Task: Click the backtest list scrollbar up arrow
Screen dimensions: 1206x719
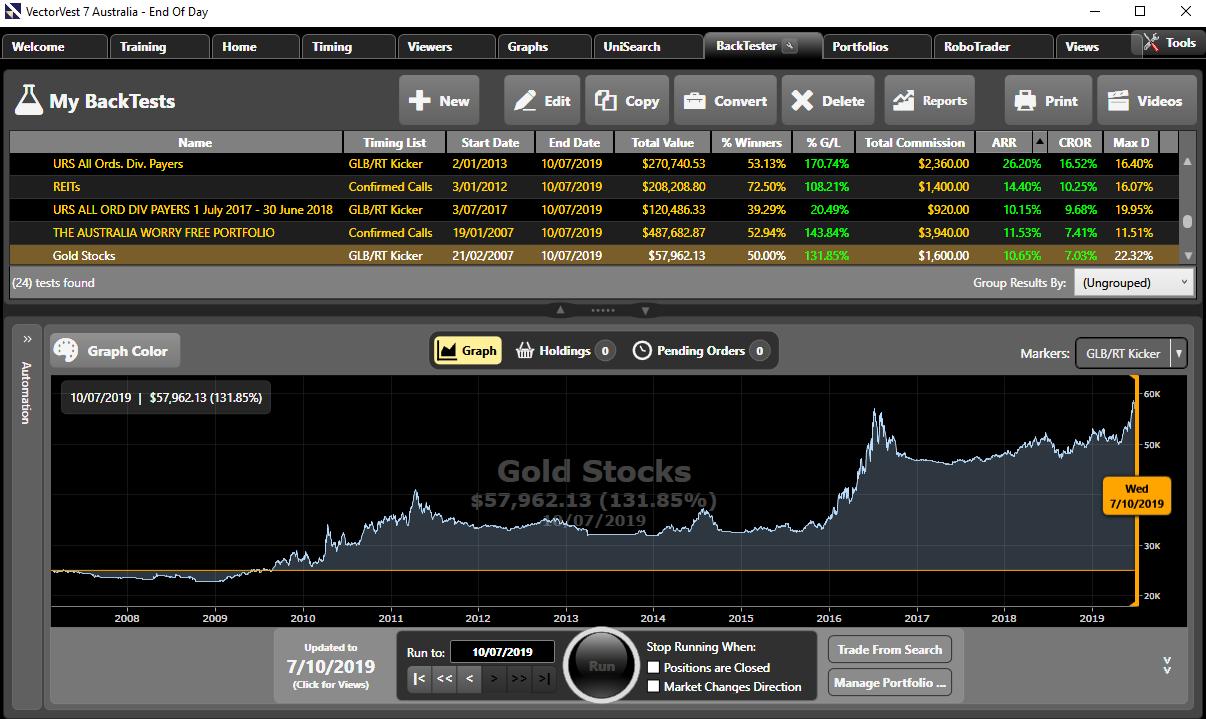Action: [x=1187, y=162]
